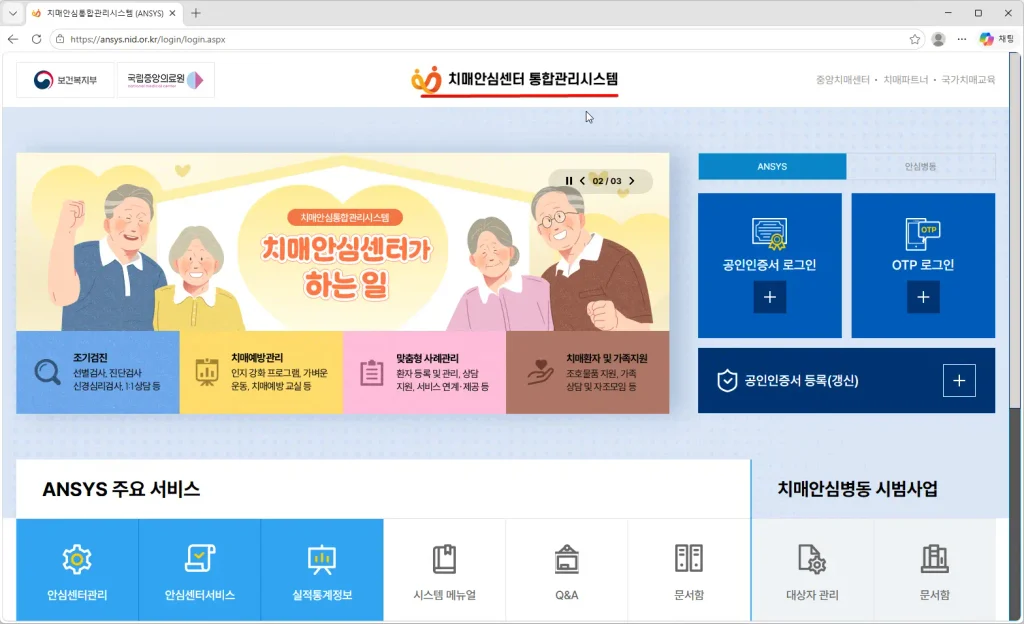Open the Q&A icon

pos(566,559)
